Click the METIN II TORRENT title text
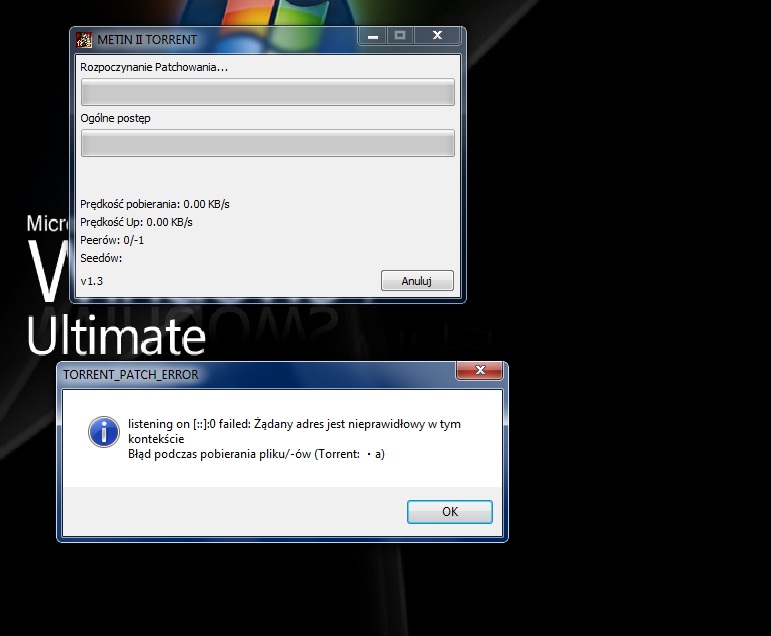 [x=147, y=40]
